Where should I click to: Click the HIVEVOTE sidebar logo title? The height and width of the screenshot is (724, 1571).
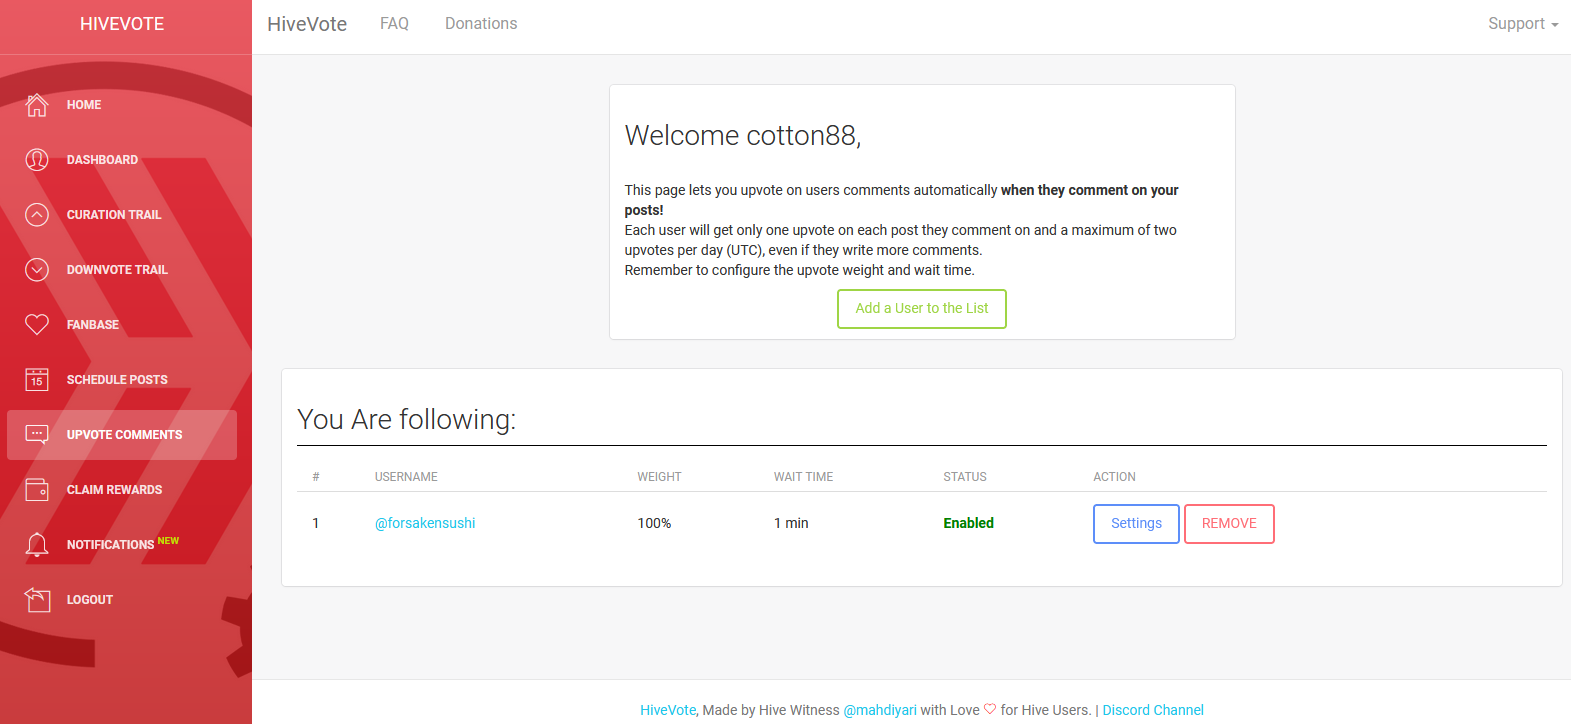pyautogui.click(x=122, y=24)
